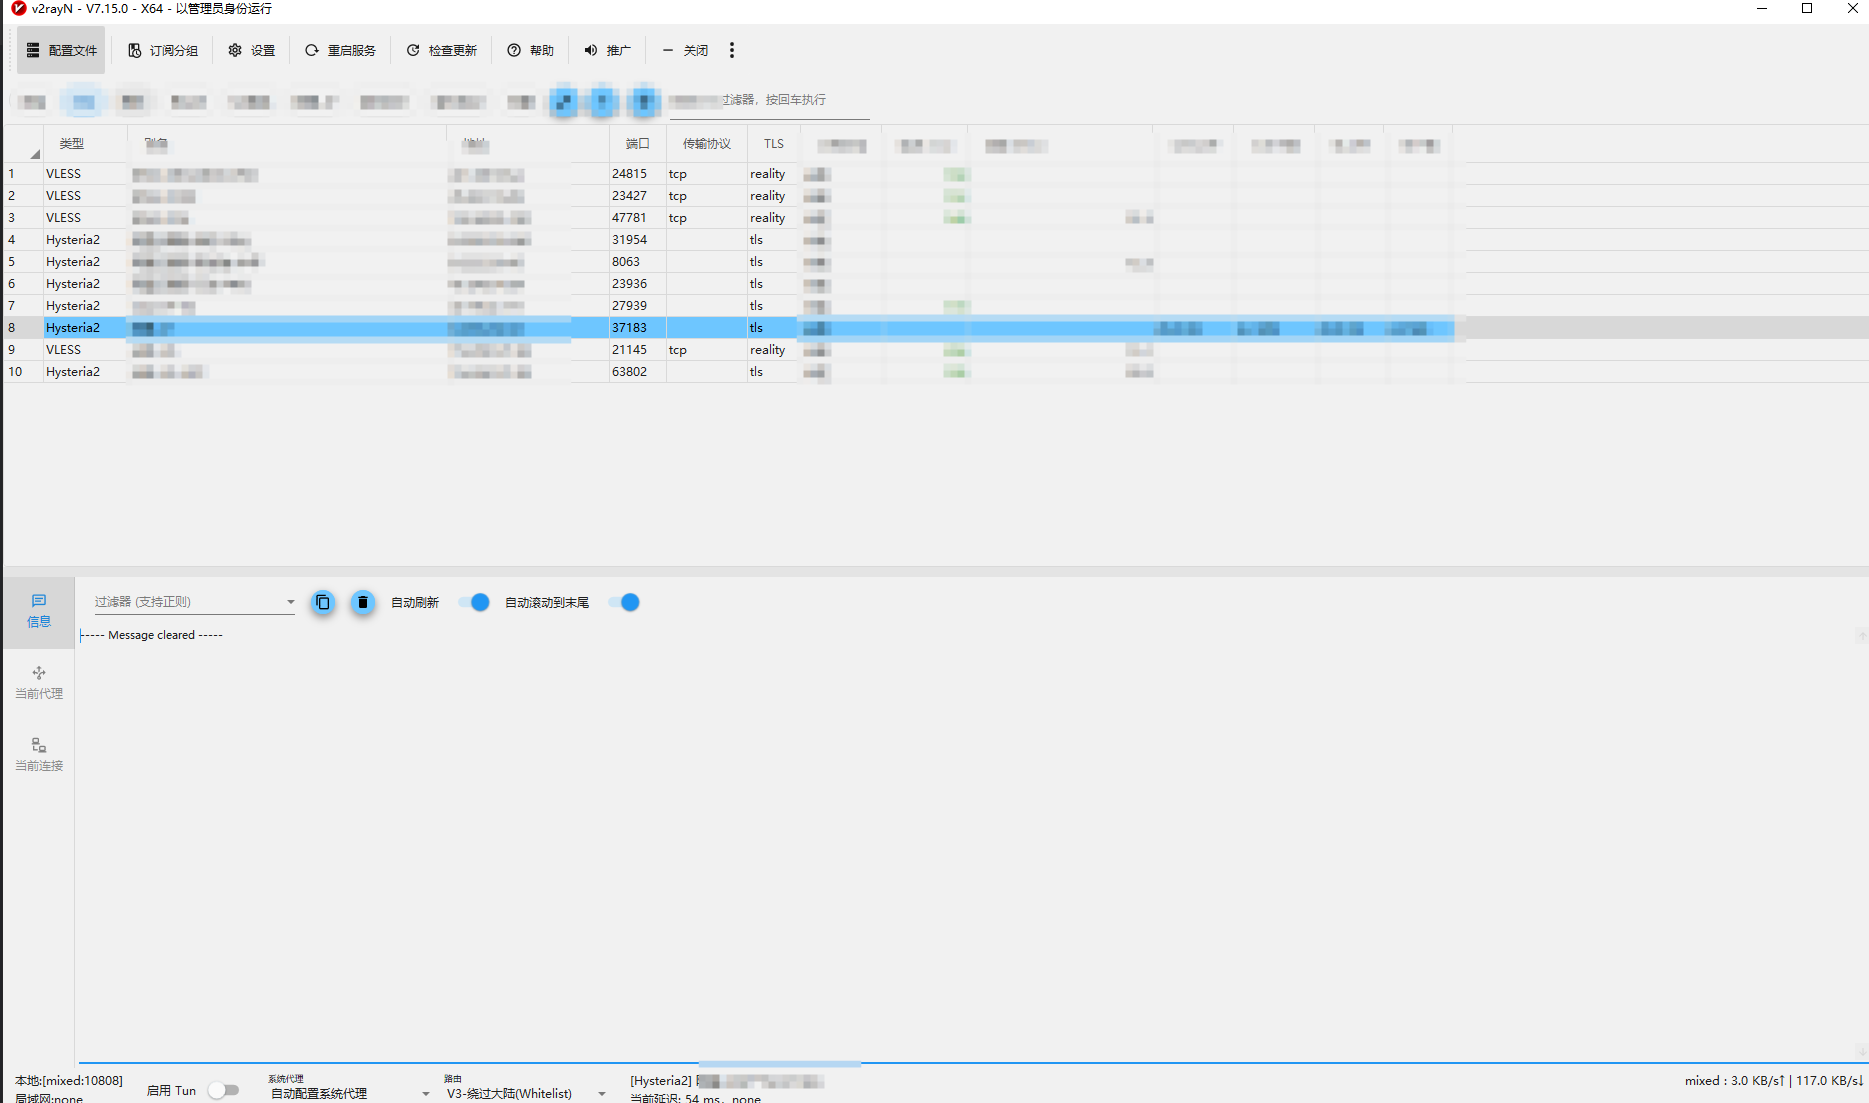Open the three-dot more options menu
Viewport: 1869px width, 1103px height.
point(732,50)
